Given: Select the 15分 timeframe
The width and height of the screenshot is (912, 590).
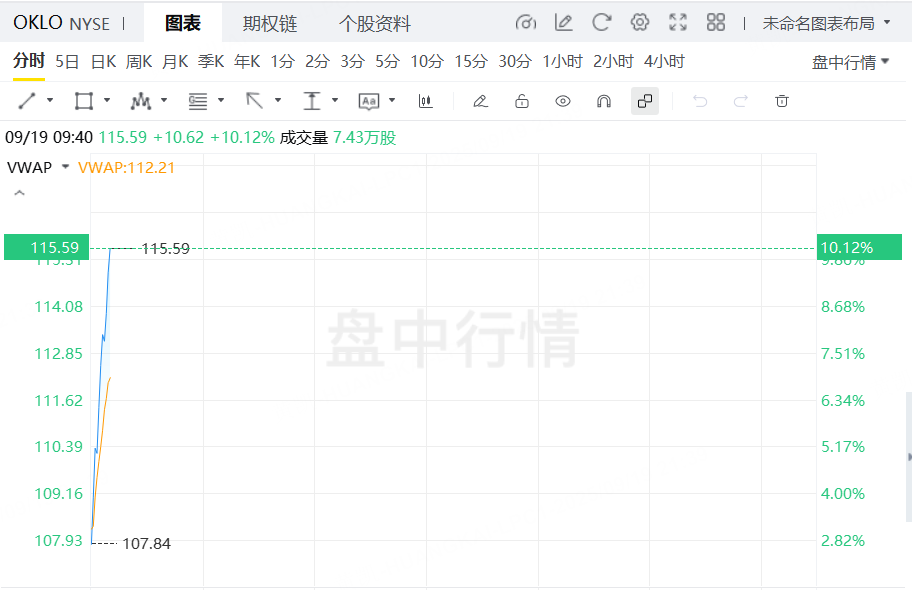Looking at the screenshot, I should 471,61.
